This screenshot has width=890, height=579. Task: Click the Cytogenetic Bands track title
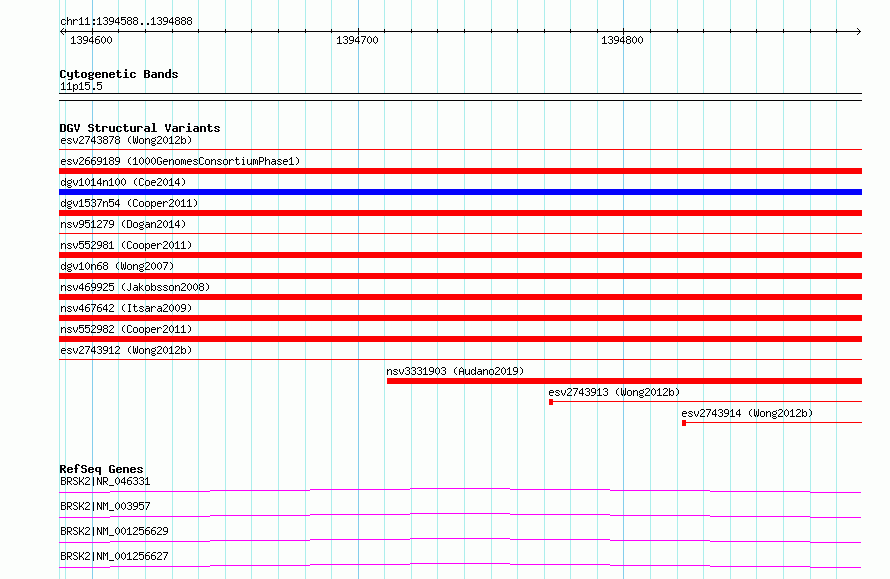pos(119,74)
